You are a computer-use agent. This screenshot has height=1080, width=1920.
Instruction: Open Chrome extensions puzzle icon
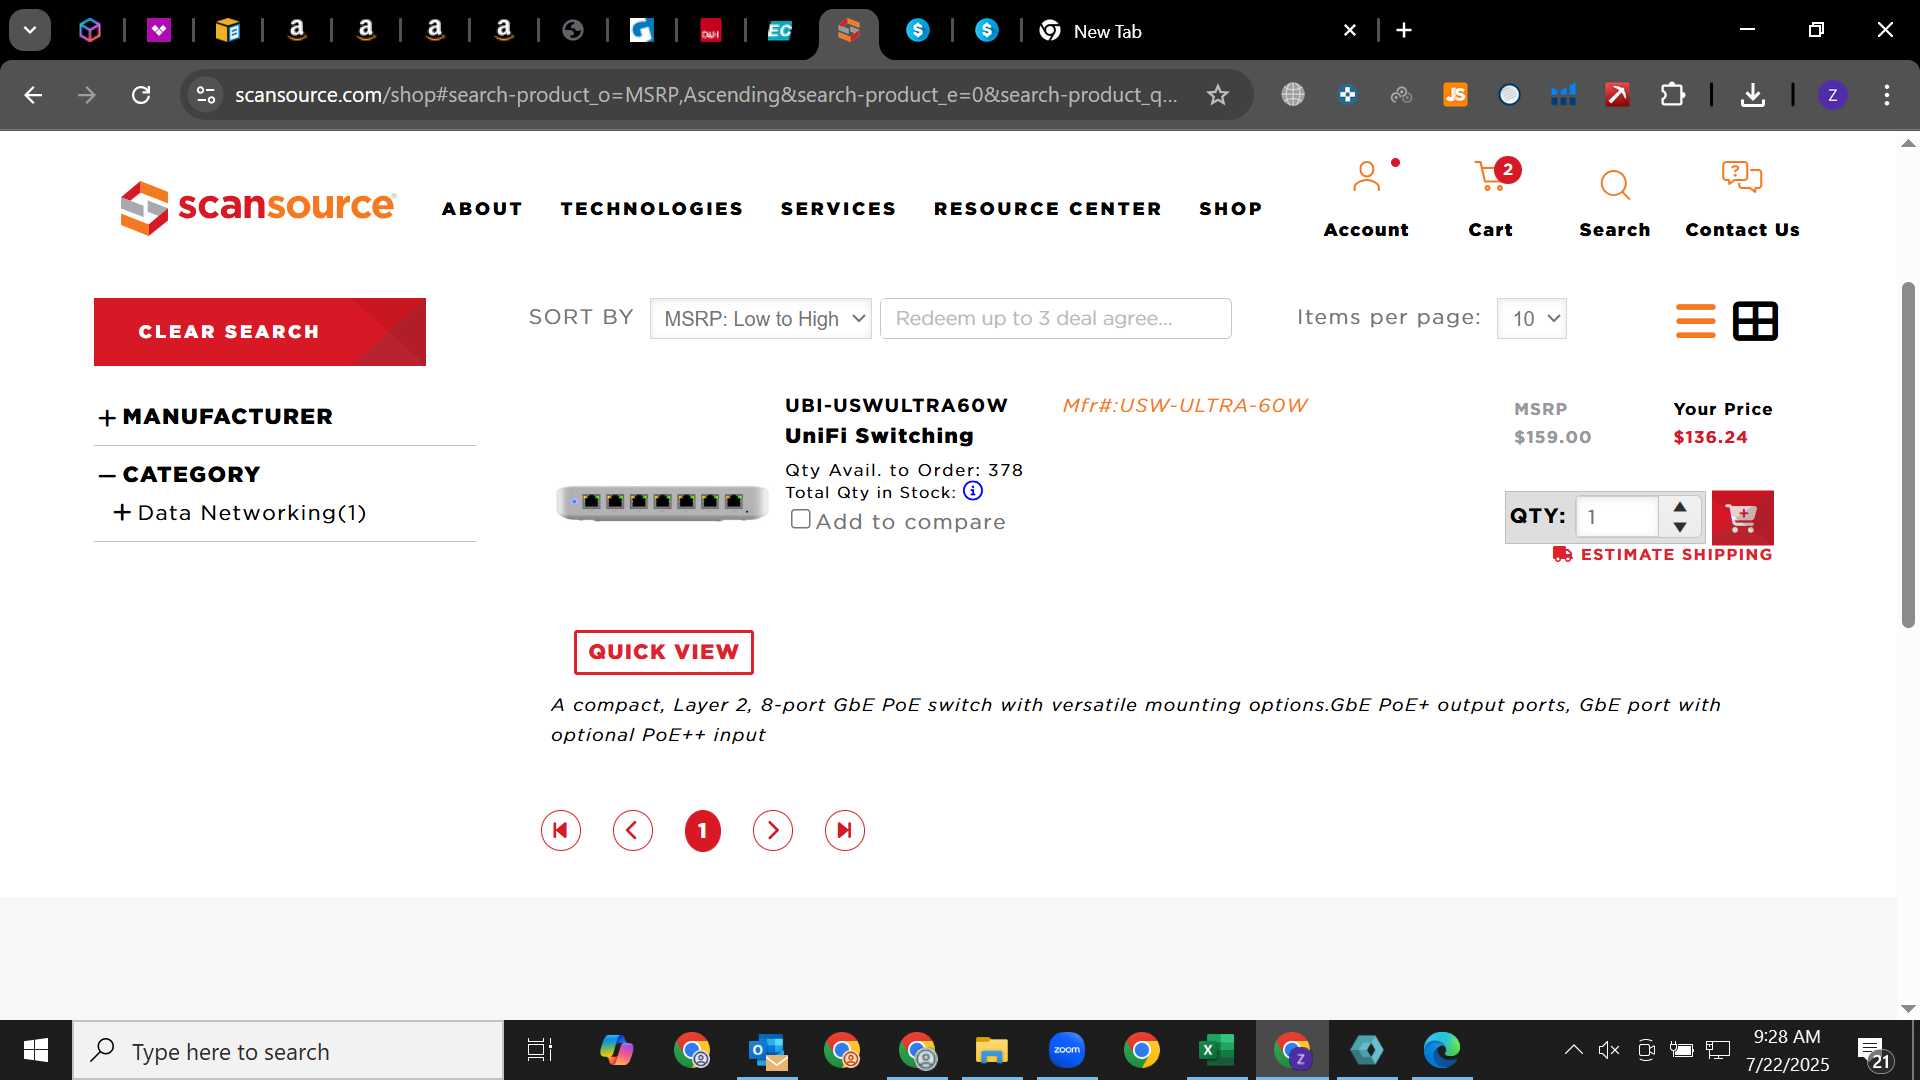1673,95
